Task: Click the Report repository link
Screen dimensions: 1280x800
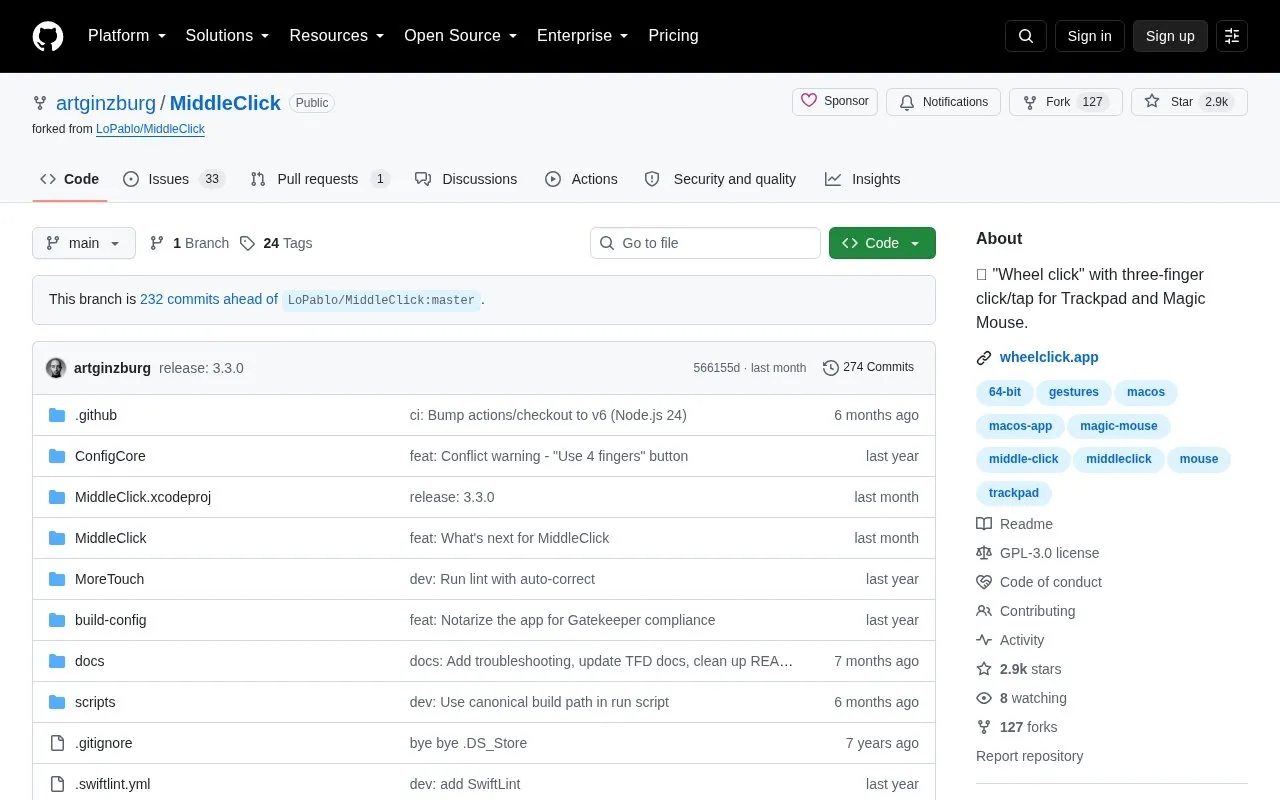Action: click(x=1030, y=756)
